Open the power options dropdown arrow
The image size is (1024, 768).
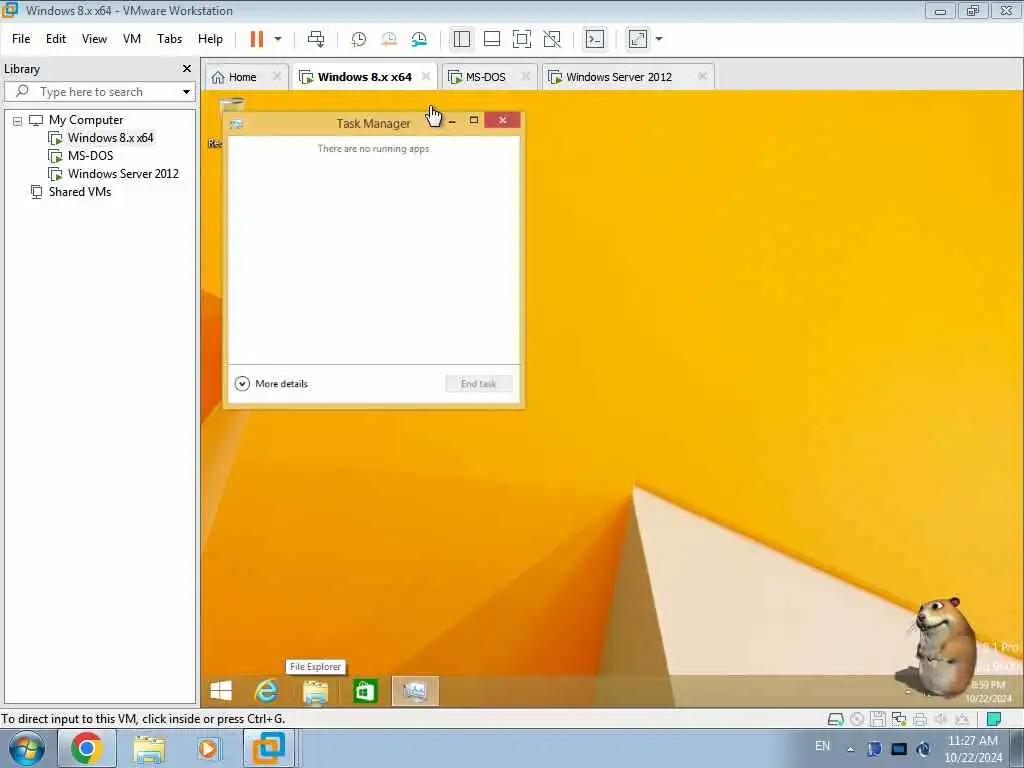[x=278, y=39]
